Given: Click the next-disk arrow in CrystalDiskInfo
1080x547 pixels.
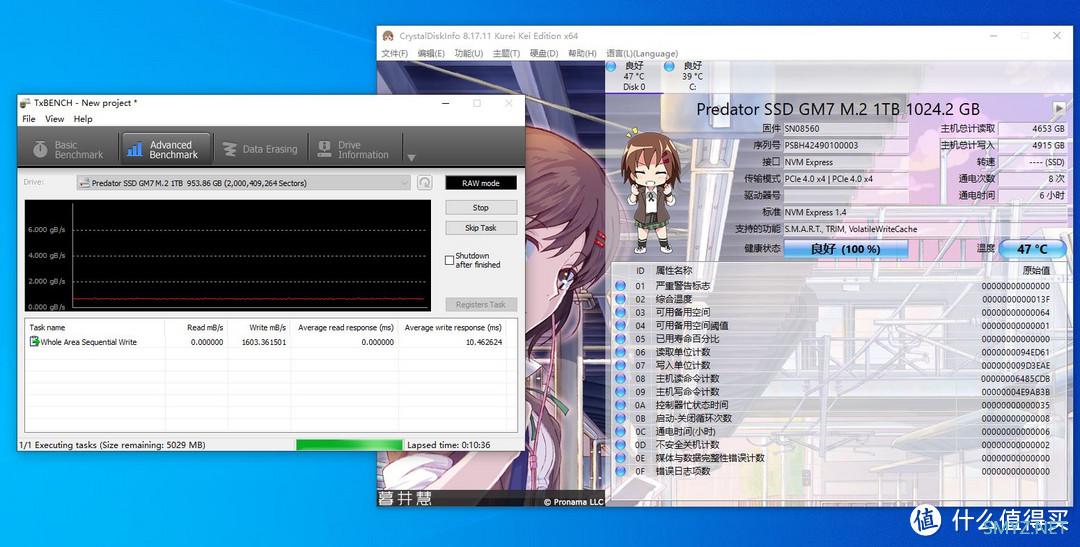Looking at the screenshot, I should [1059, 108].
